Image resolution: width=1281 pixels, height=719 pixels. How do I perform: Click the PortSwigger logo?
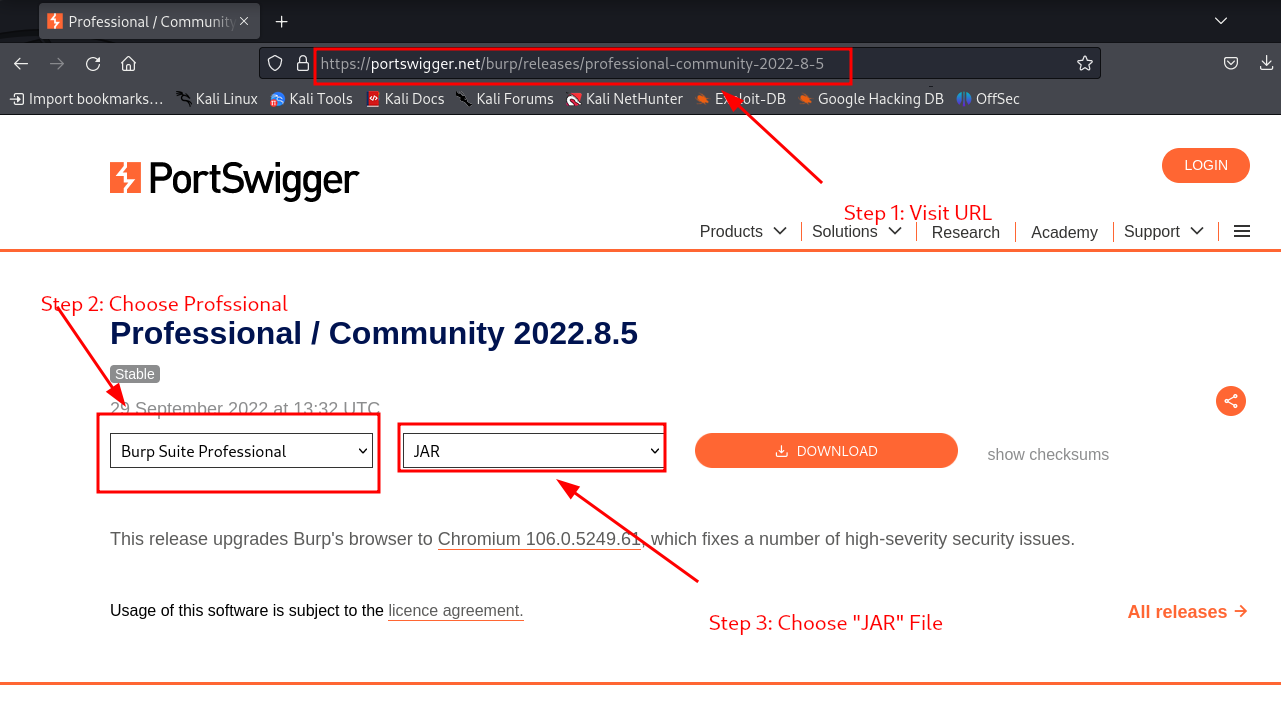[234, 180]
